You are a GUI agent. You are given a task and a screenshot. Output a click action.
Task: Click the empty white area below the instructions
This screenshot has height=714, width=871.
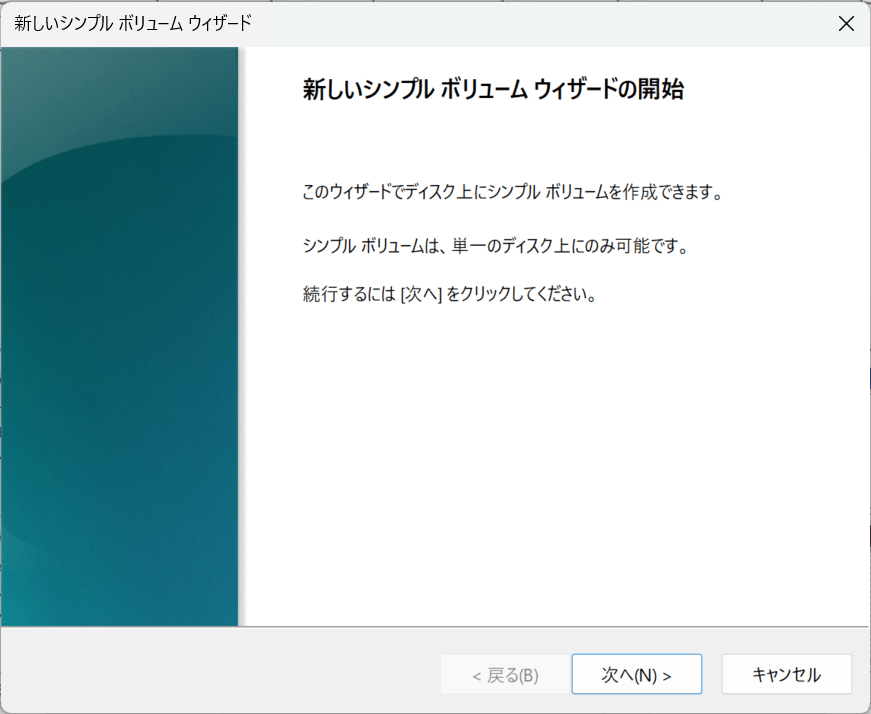(555, 461)
